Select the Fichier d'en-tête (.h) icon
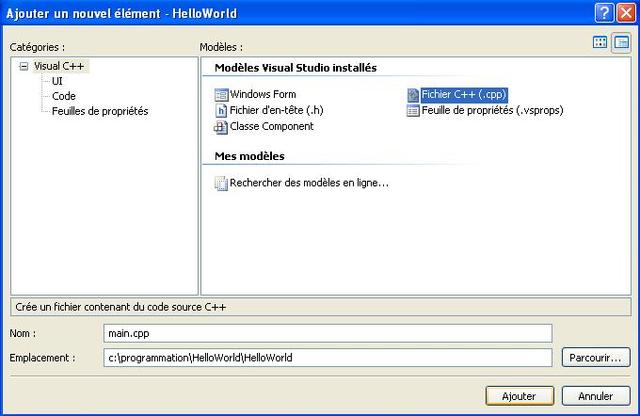640x416 pixels. click(222, 111)
